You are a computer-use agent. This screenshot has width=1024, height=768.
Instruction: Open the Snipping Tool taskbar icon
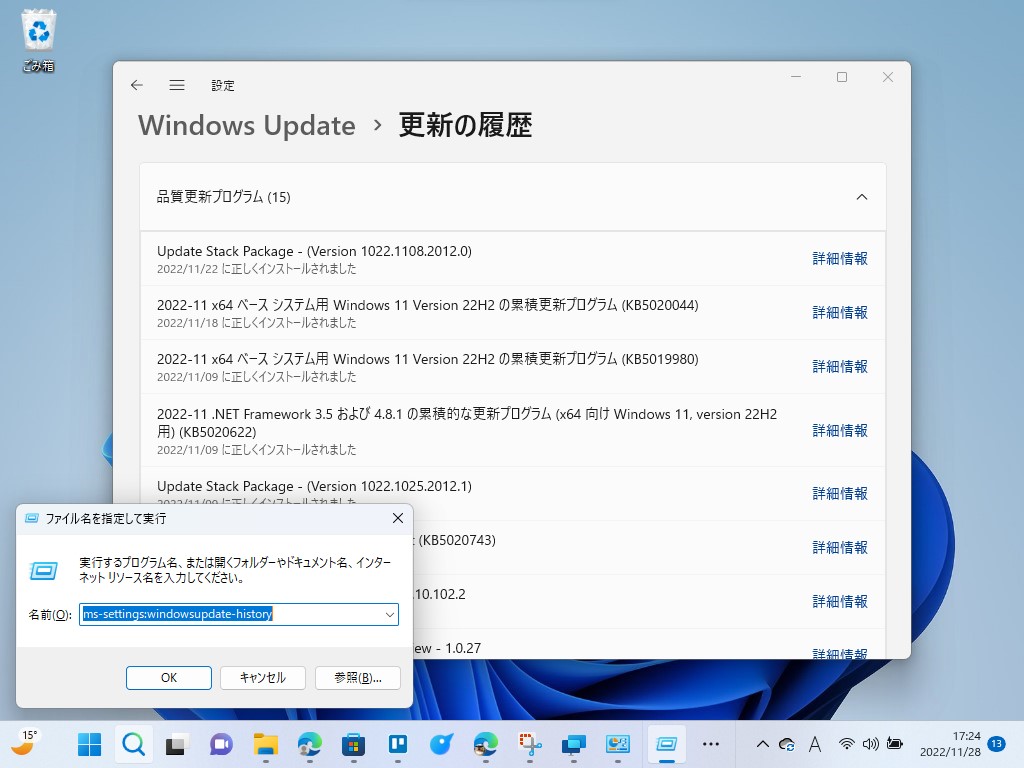pos(529,744)
